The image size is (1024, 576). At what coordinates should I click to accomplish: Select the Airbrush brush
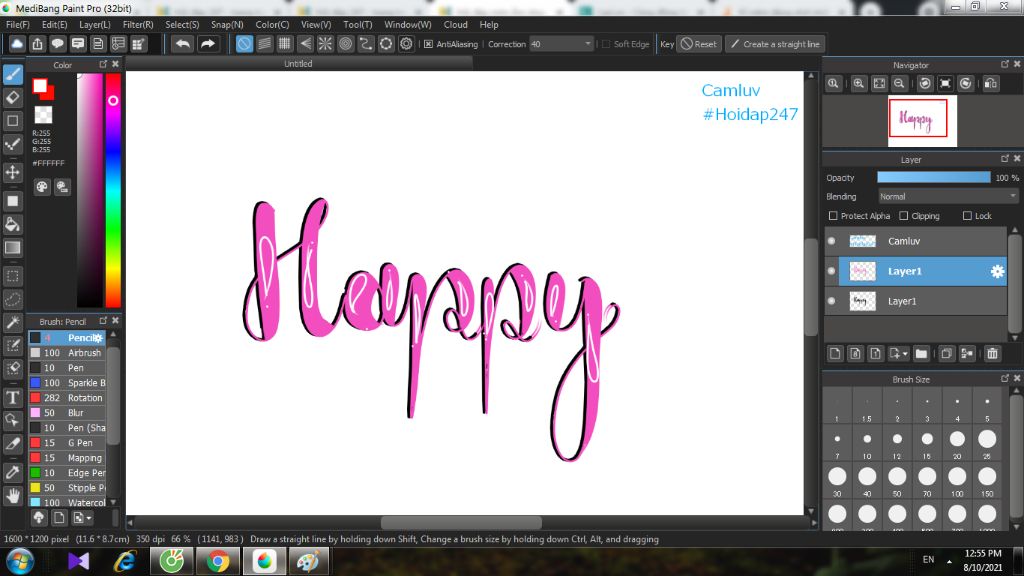[67, 353]
